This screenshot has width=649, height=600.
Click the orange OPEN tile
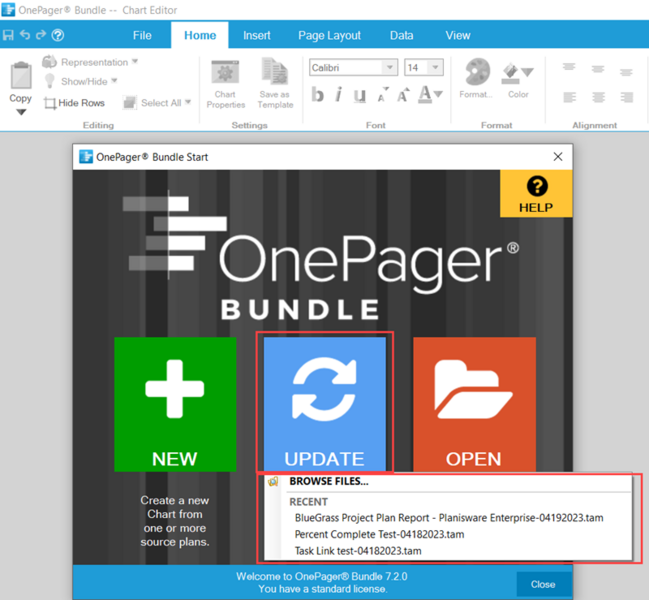(x=474, y=404)
